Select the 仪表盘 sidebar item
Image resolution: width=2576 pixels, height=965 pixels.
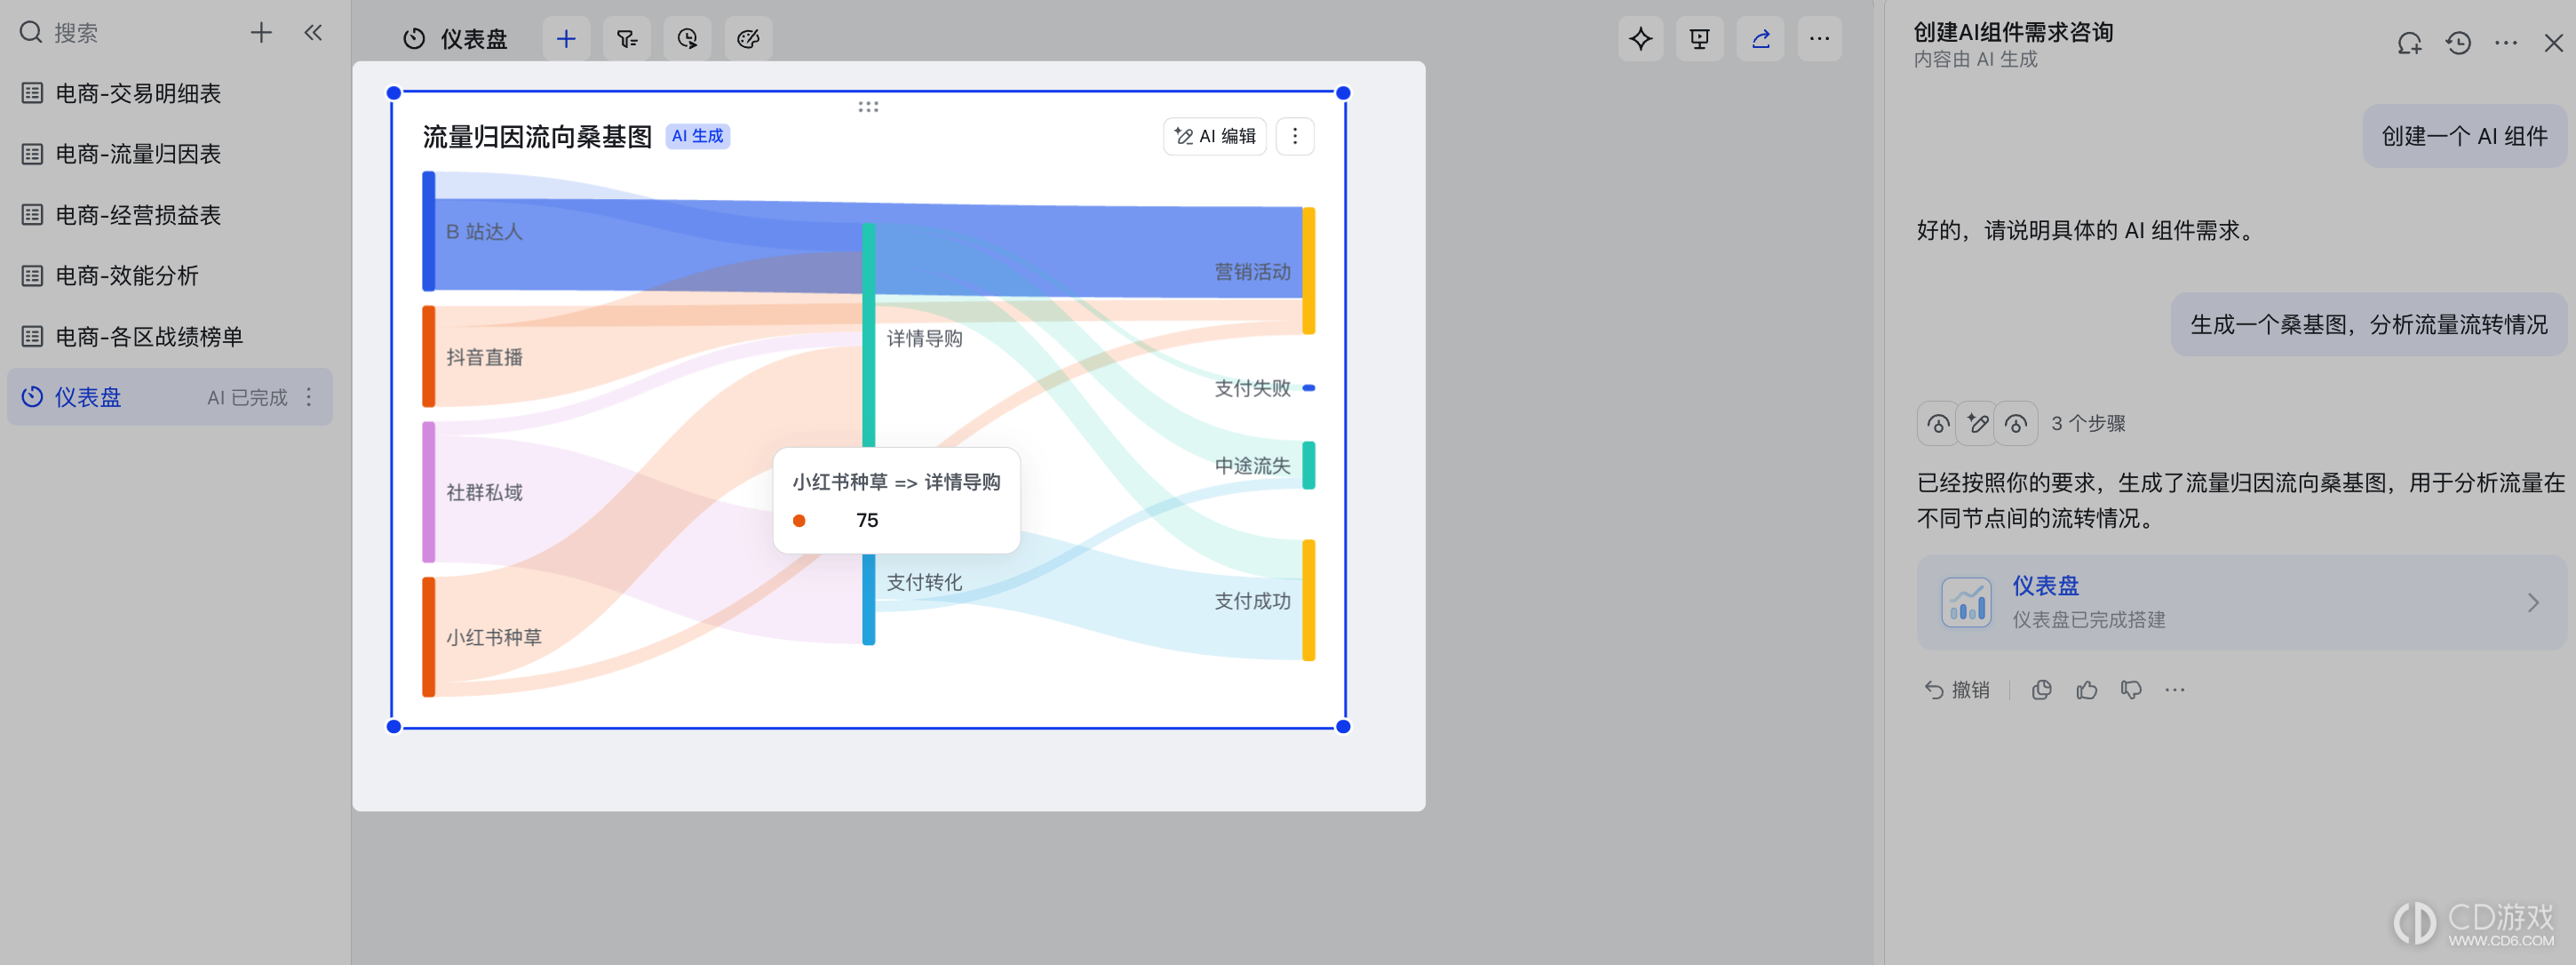point(170,397)
